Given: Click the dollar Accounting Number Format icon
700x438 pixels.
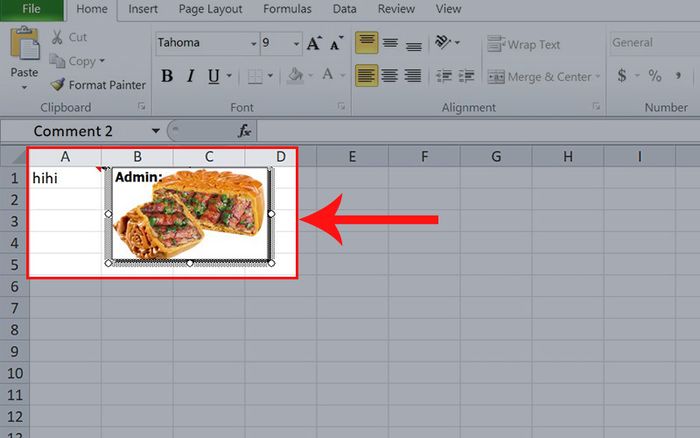Looking at the screenshot, I should 622,75.
